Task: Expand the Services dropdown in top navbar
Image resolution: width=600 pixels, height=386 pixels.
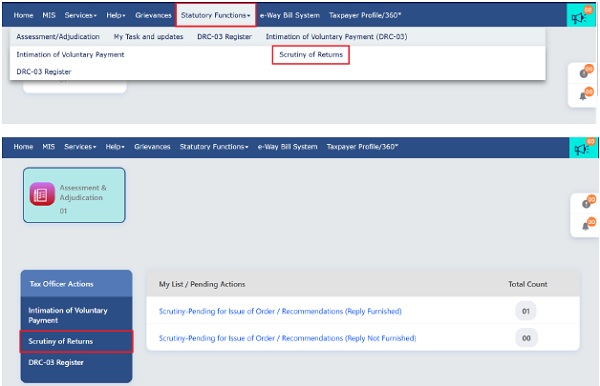Action: pyautogui.click(x=80, y=15)
